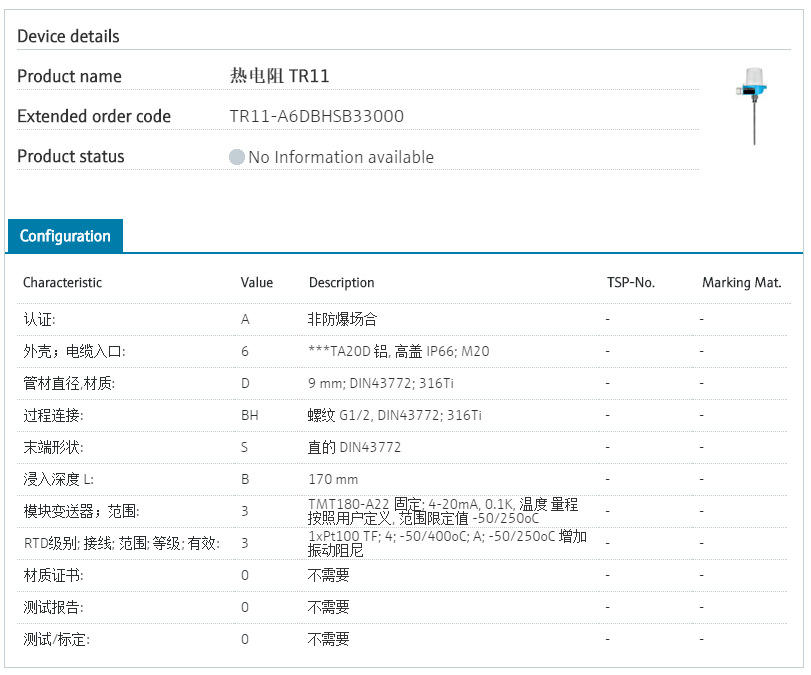
Task: Click the Product name label
Action: (69, 76)
